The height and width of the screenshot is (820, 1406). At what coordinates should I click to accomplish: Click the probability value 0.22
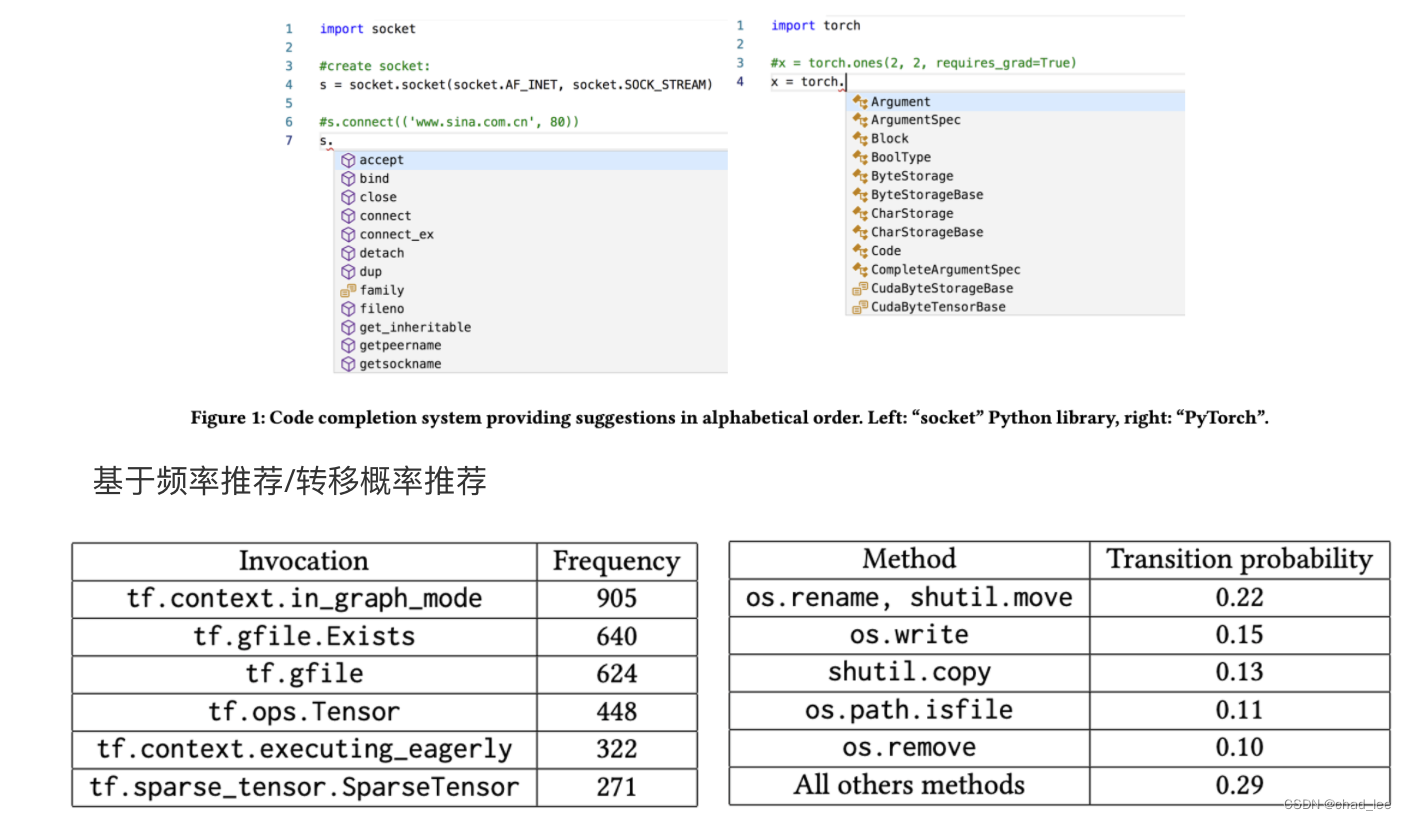click(1240, 598)
